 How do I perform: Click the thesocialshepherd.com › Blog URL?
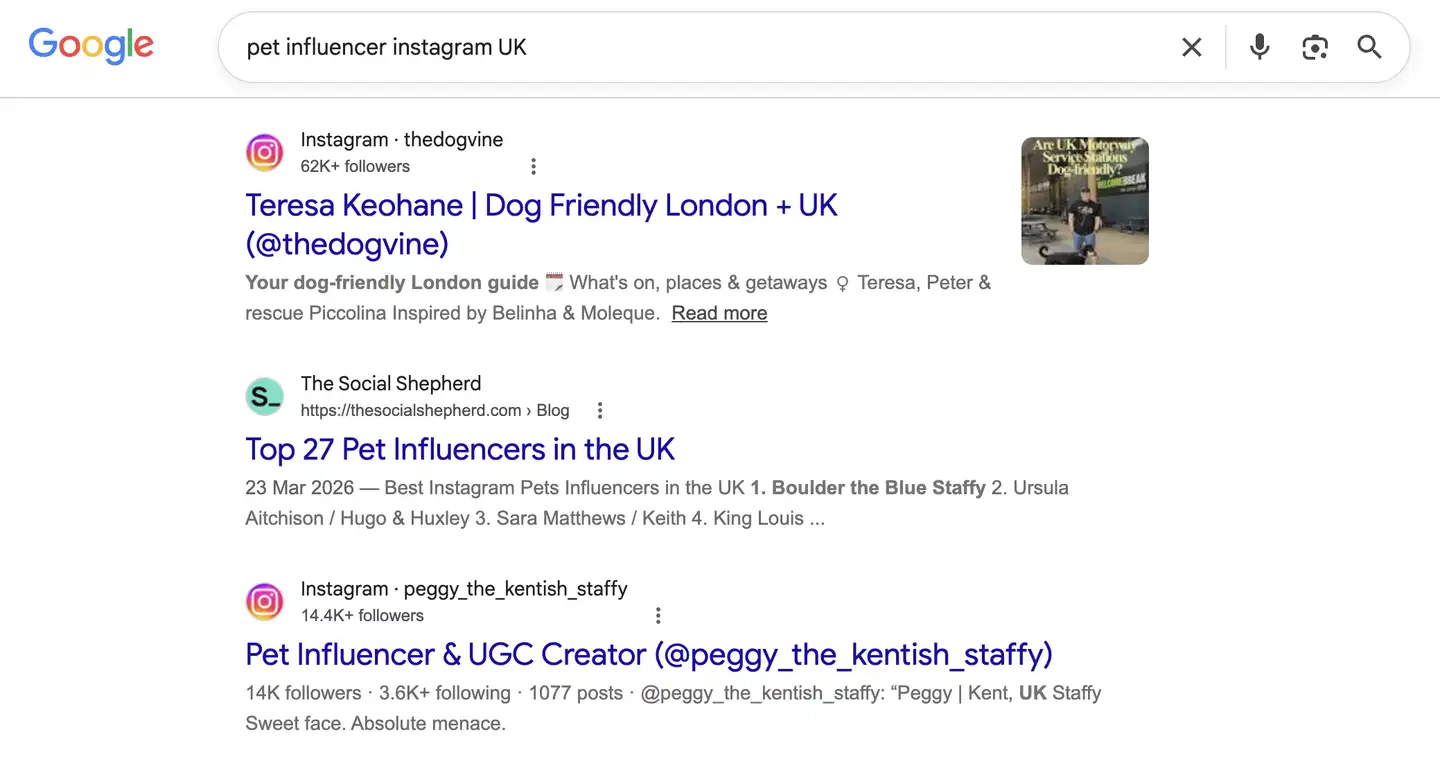click(x=435, y=410)
